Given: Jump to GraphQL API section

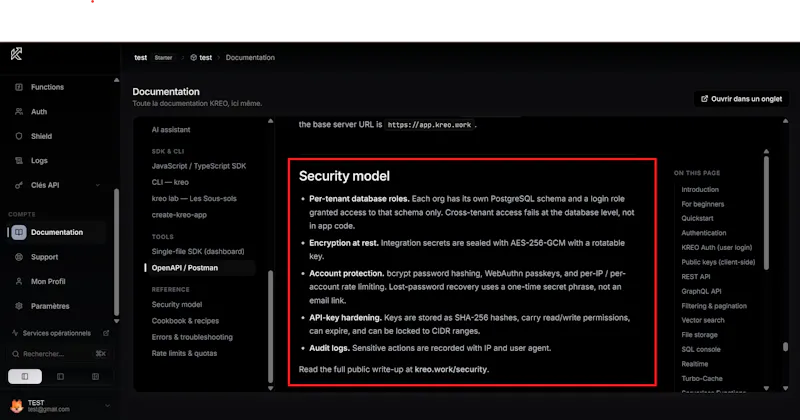Looking at the screenshot, I should pyautogui.click(x=702, y=291).
